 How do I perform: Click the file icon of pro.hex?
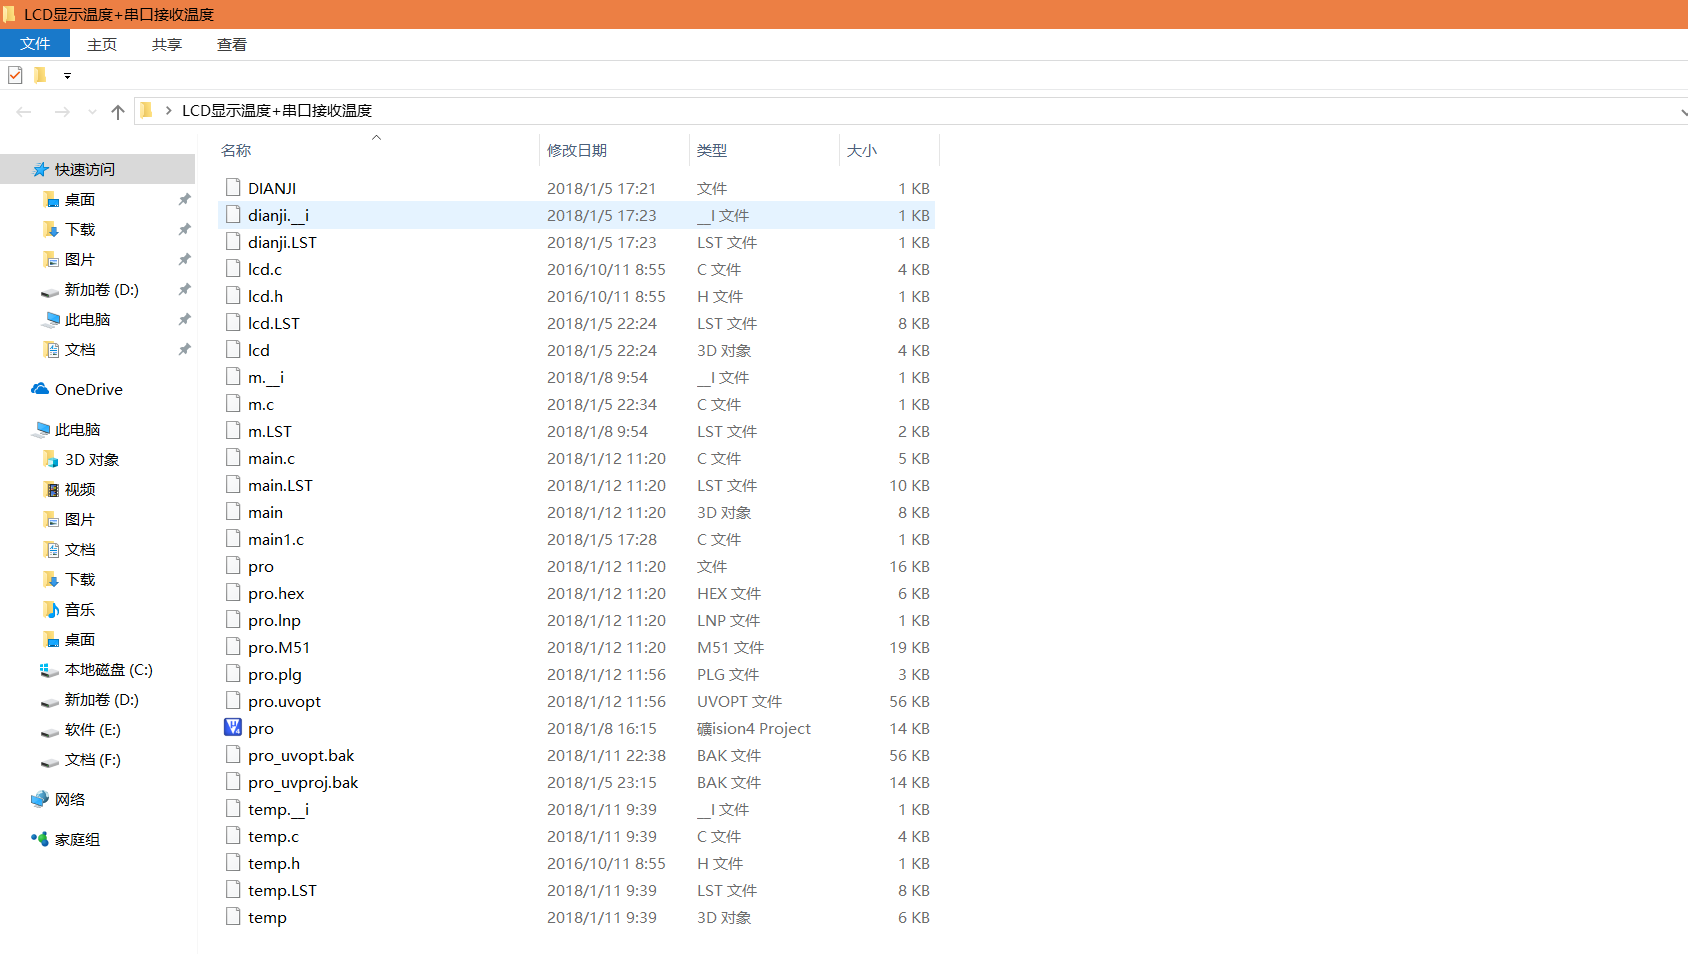click(x=233, y=592)
